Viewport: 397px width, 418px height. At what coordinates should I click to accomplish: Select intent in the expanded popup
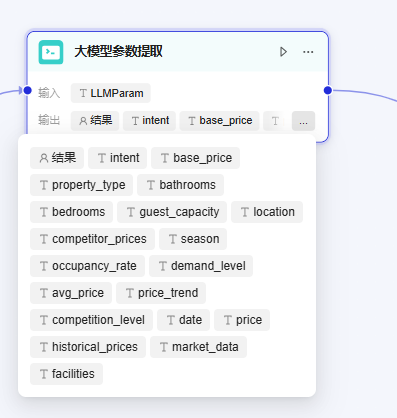pyautogui.click(x=118, y=158)
